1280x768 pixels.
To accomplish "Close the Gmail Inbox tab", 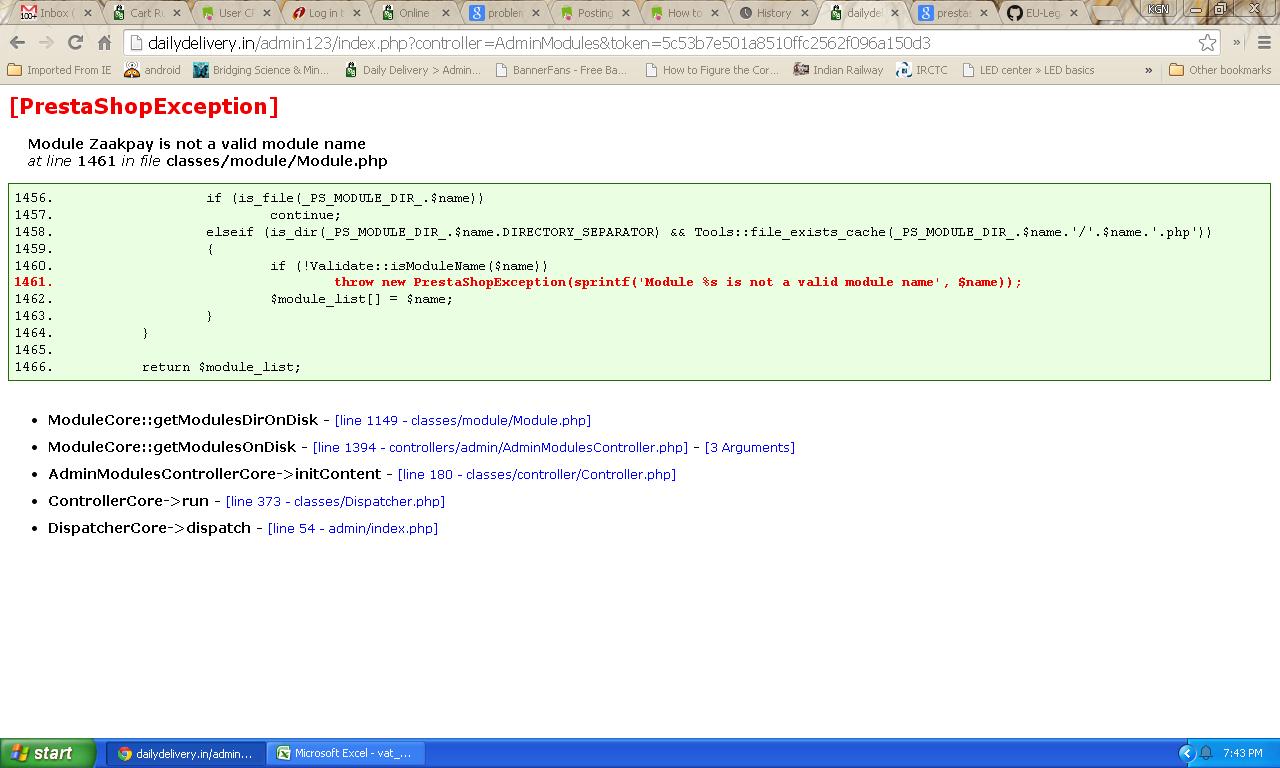I will 88,13.
